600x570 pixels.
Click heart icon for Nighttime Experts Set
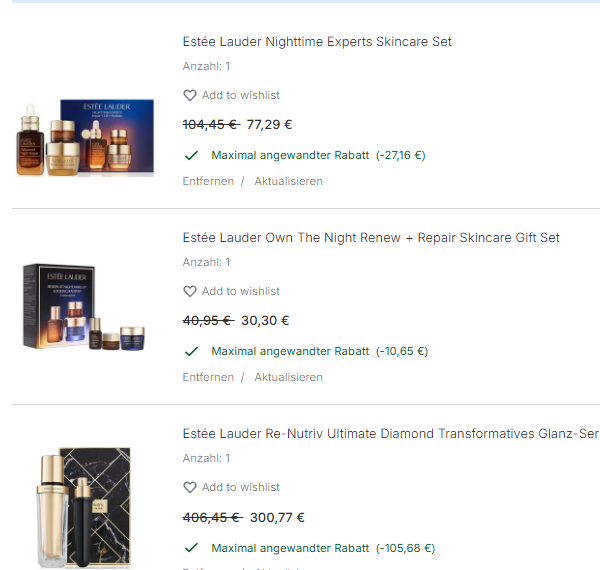point(190,95)
